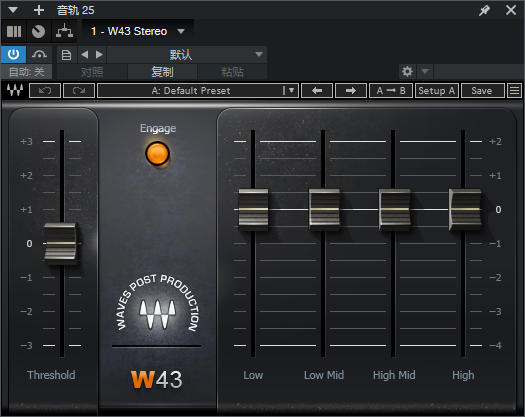Add new plugin with plus icon

click(39, 10)
